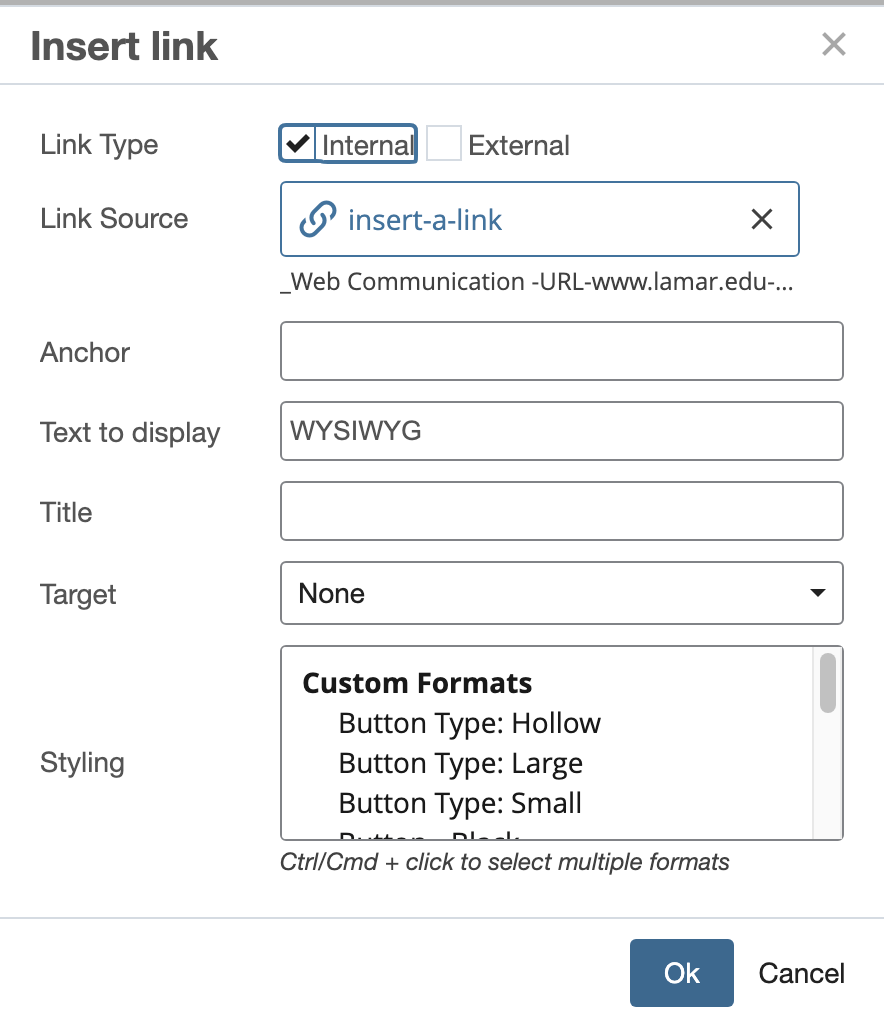Cancel the link insertion
This screenshot has width=884, height=1022.
click(800, 972)
